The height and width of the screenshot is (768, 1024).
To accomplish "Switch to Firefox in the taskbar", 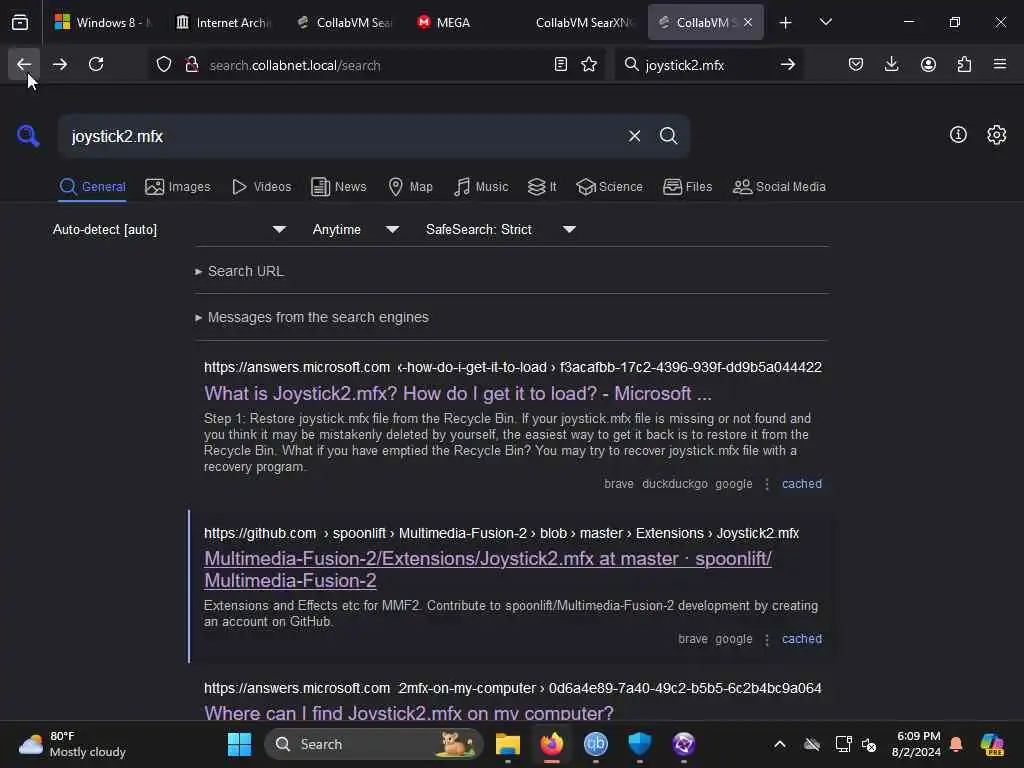I will pyautogui.click(x=552, y=744).
